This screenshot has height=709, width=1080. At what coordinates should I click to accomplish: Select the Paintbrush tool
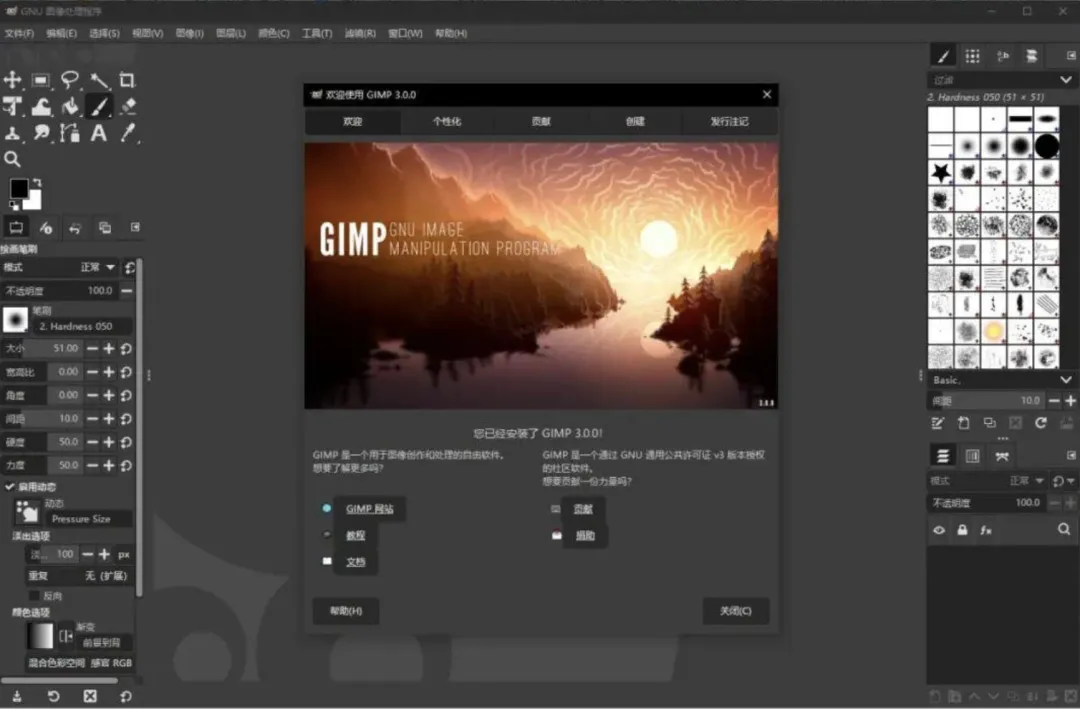99,106
